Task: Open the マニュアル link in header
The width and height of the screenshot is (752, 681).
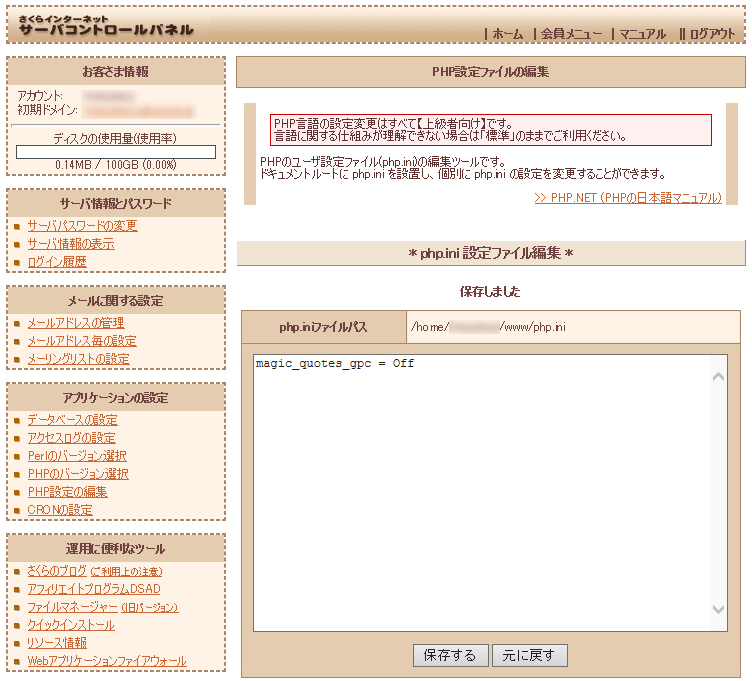Action: (x=642, y=34)
